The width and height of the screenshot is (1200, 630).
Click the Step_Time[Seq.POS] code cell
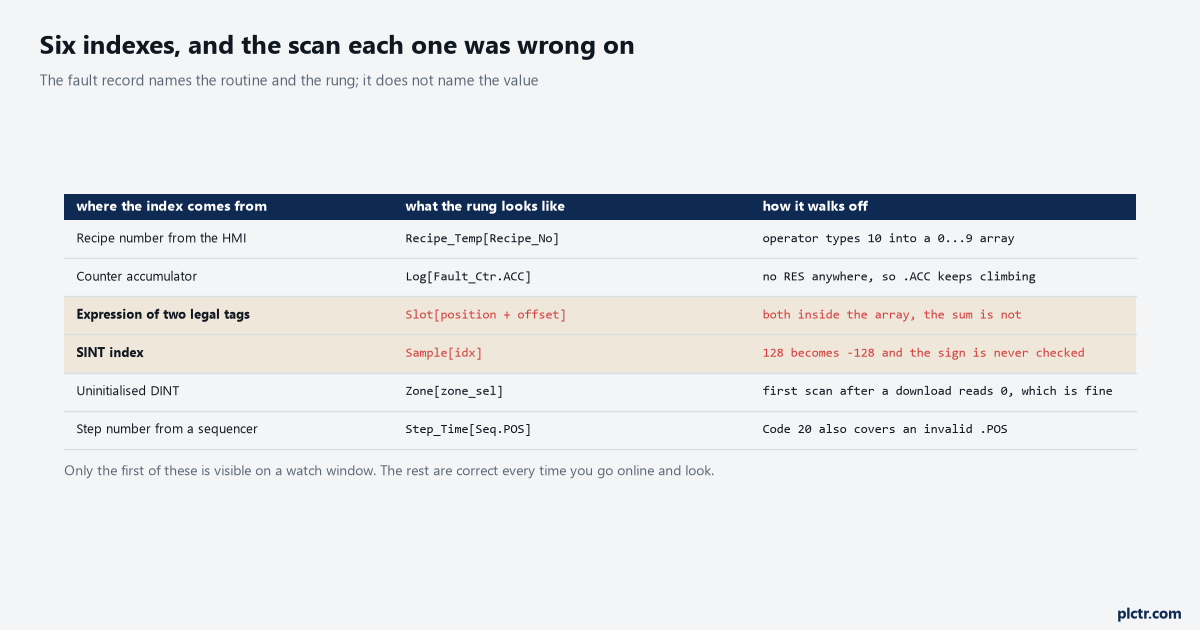(468, 429)
